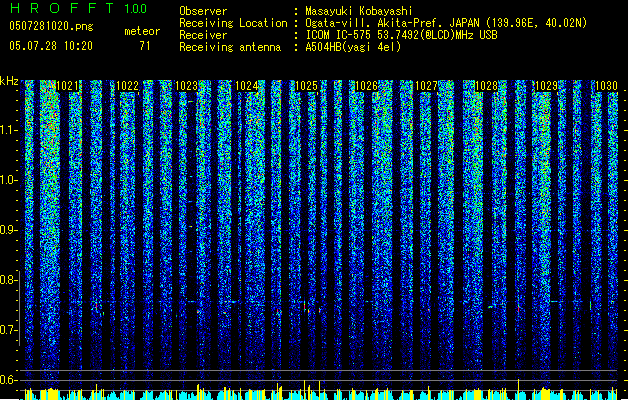Image resolution: width=629 pixels, height=400 pixels.
Task: Click the date stamp 05.07.28 10:20
Action: 51,46
